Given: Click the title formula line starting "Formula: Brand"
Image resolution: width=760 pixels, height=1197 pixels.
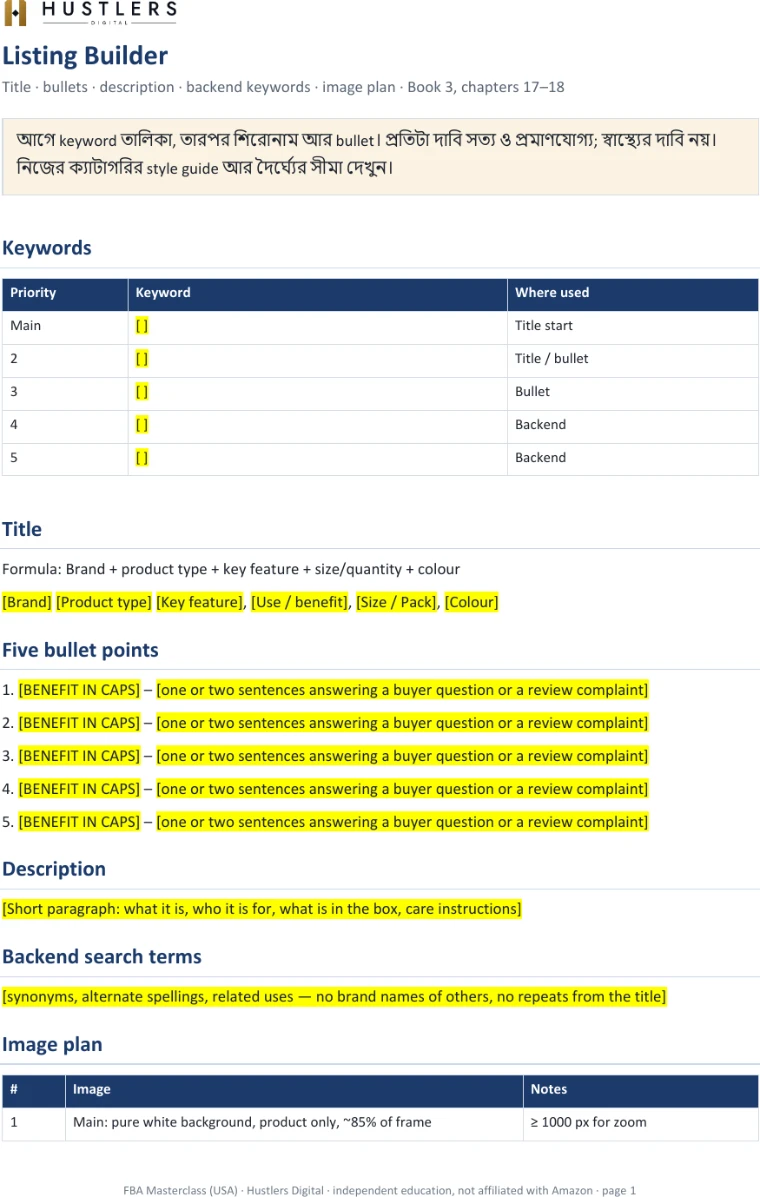Looking at the screenshot, I should point(231,569).
